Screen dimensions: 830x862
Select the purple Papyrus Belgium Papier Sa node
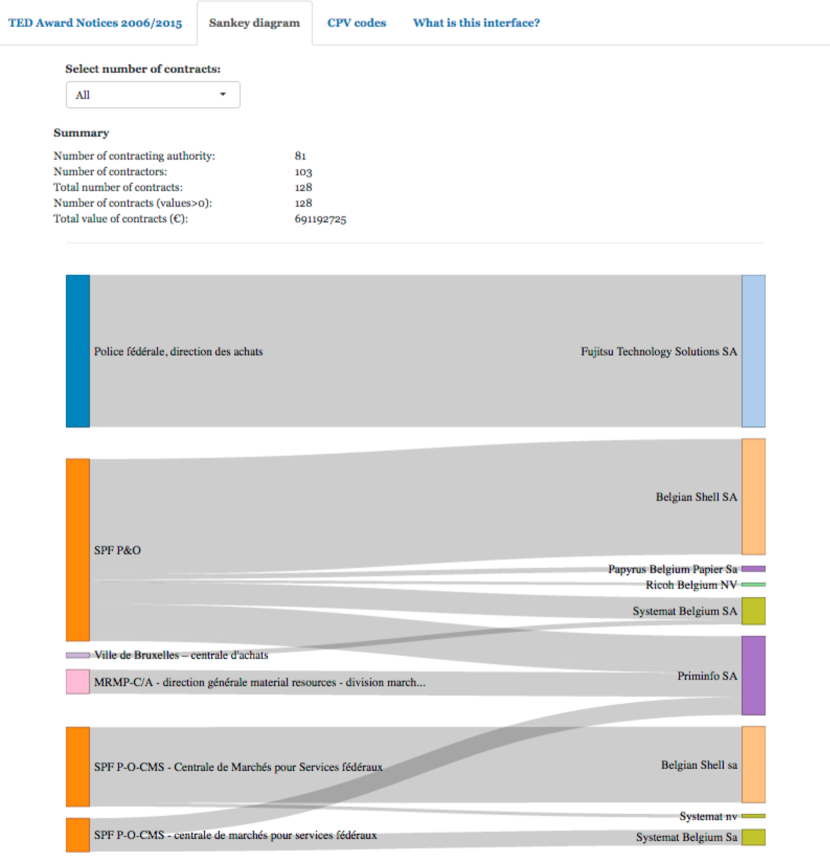pos(754,569)
